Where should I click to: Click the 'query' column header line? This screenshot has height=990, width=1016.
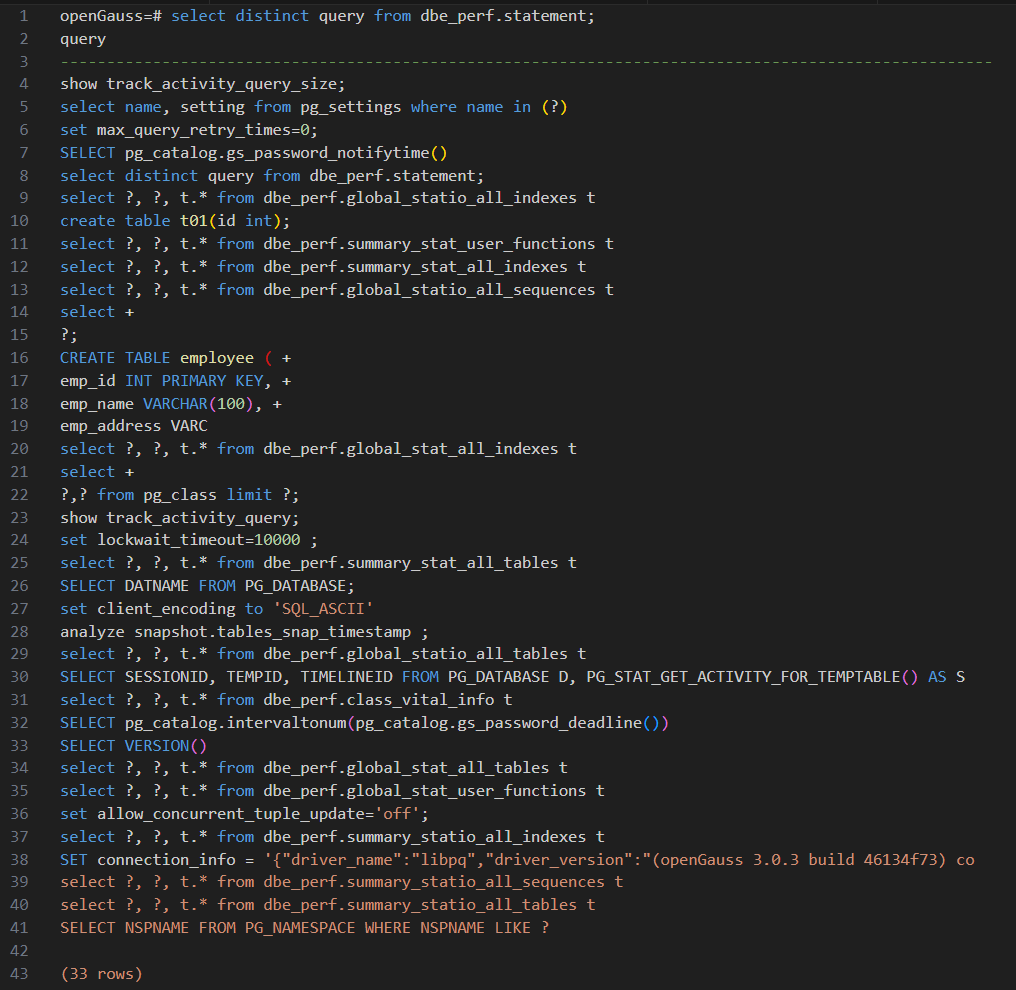[83, 39]
